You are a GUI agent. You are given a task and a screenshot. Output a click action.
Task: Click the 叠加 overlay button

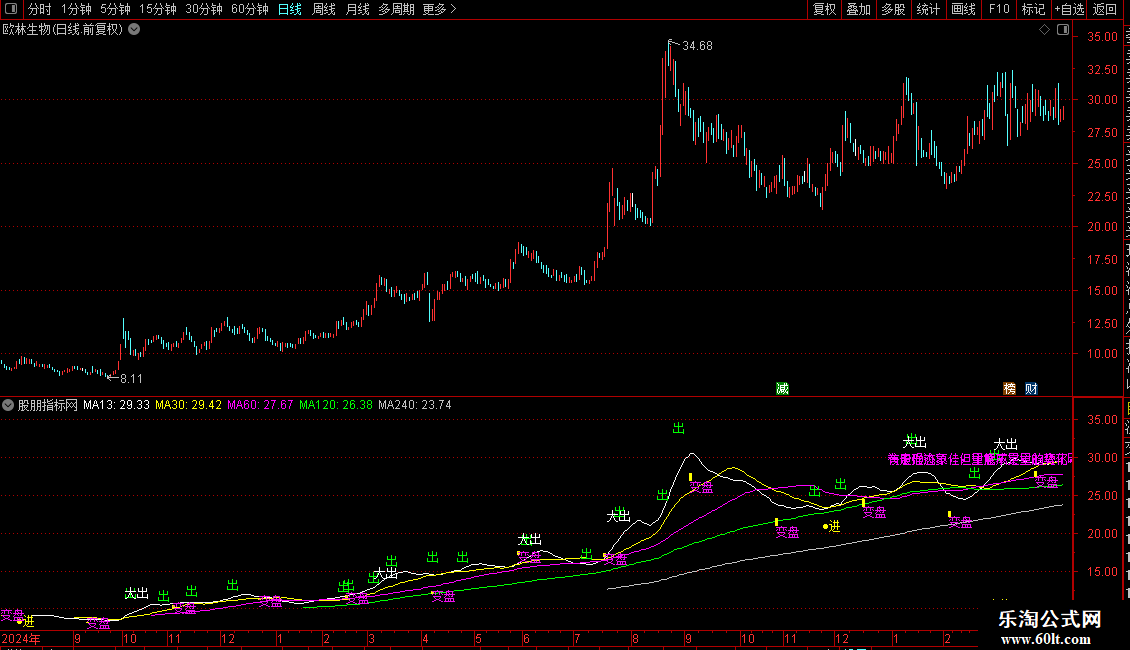point(858,9)
